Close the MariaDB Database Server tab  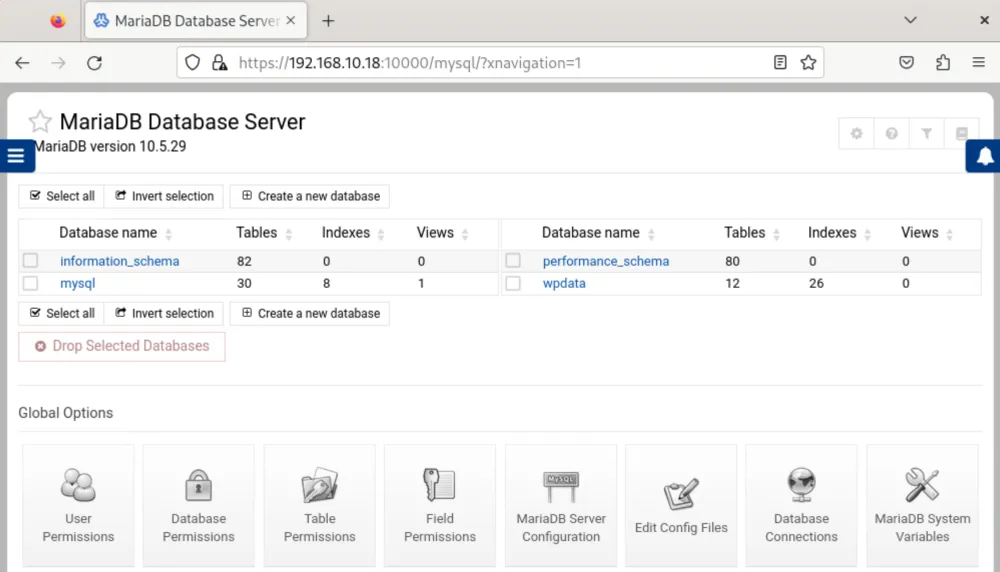[x=291, y=20]
